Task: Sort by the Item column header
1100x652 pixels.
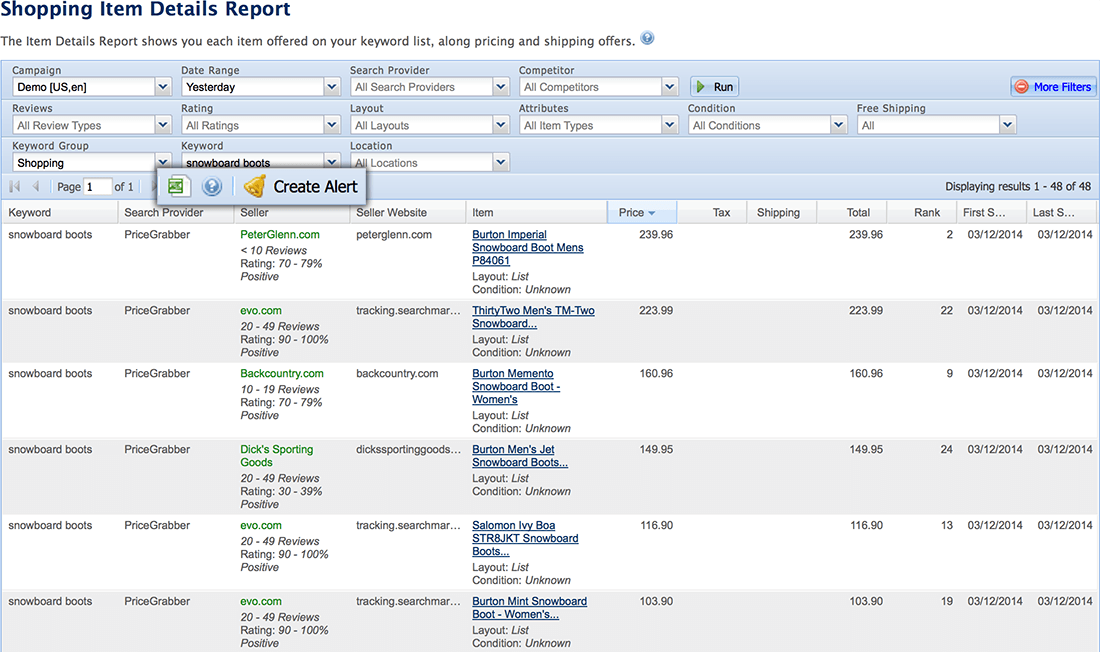Action: (x=537, y=212)
